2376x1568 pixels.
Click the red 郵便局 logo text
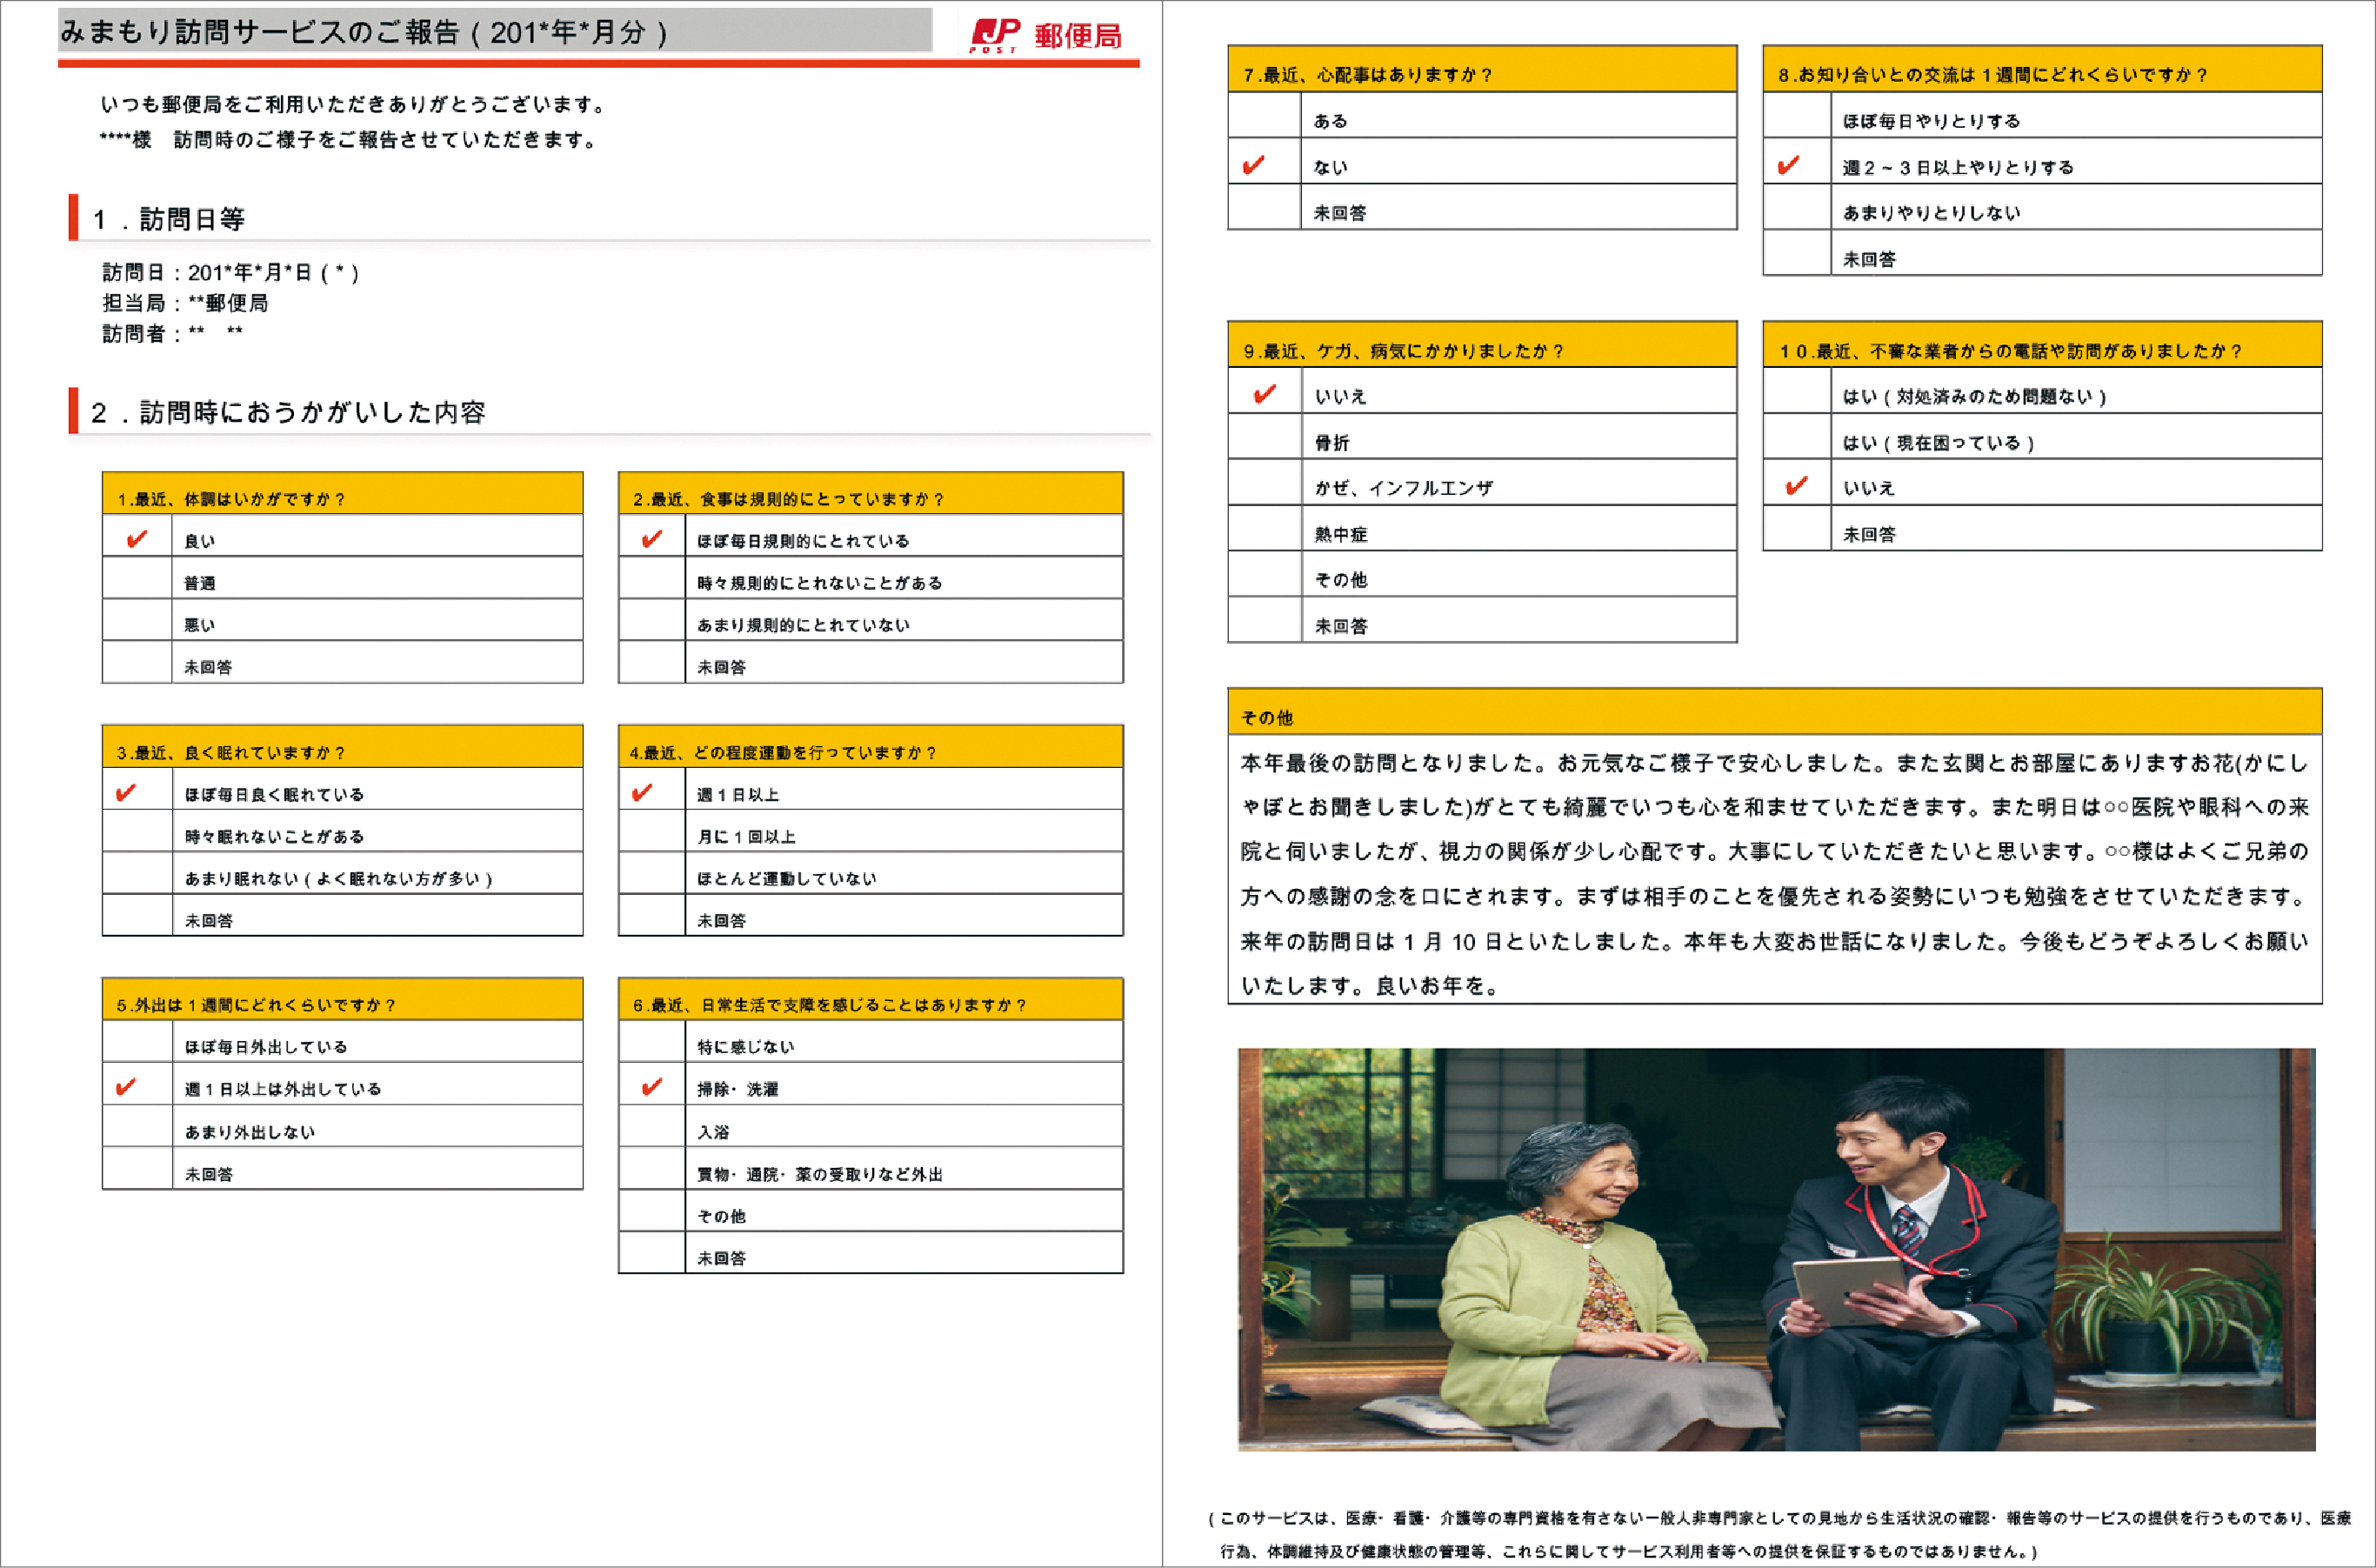coord(1078,36)
